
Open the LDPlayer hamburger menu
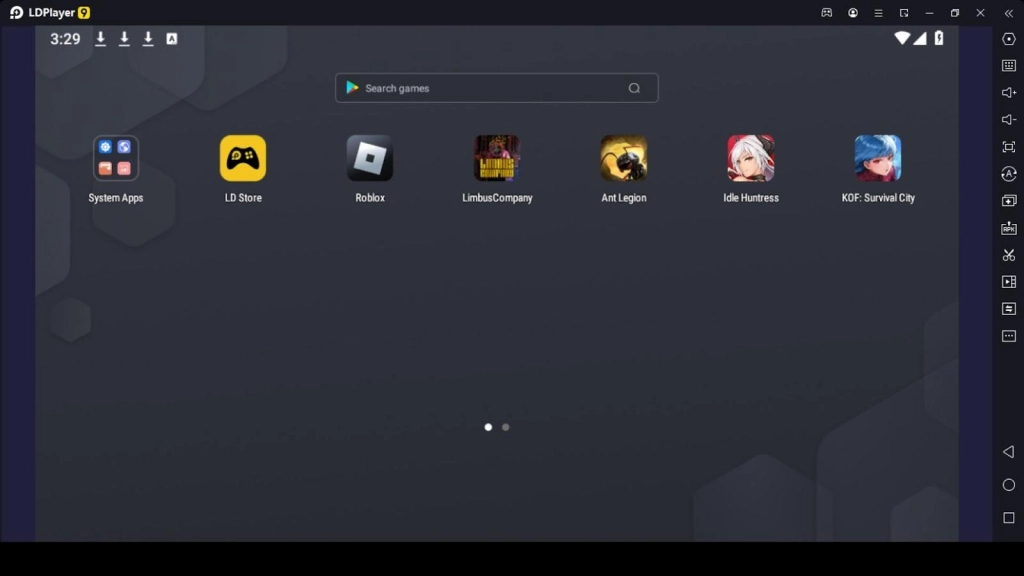[878, 13]
